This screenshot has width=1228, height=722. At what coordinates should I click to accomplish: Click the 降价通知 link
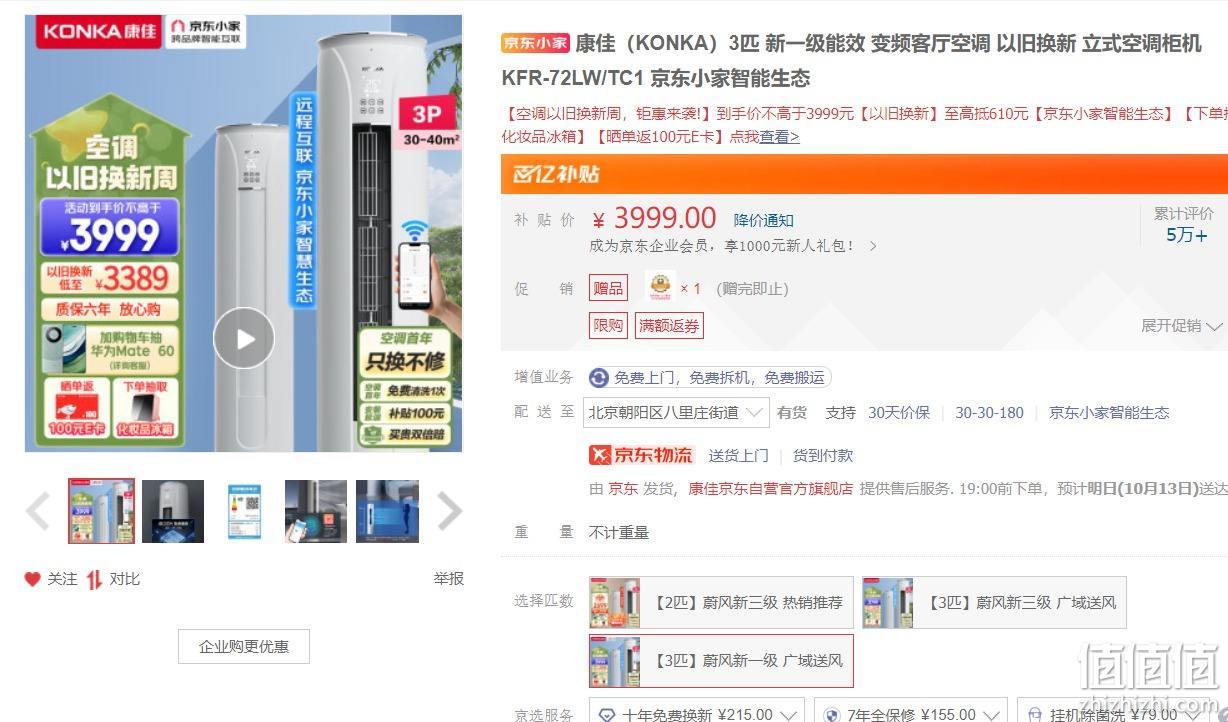(x=764, y=220)
